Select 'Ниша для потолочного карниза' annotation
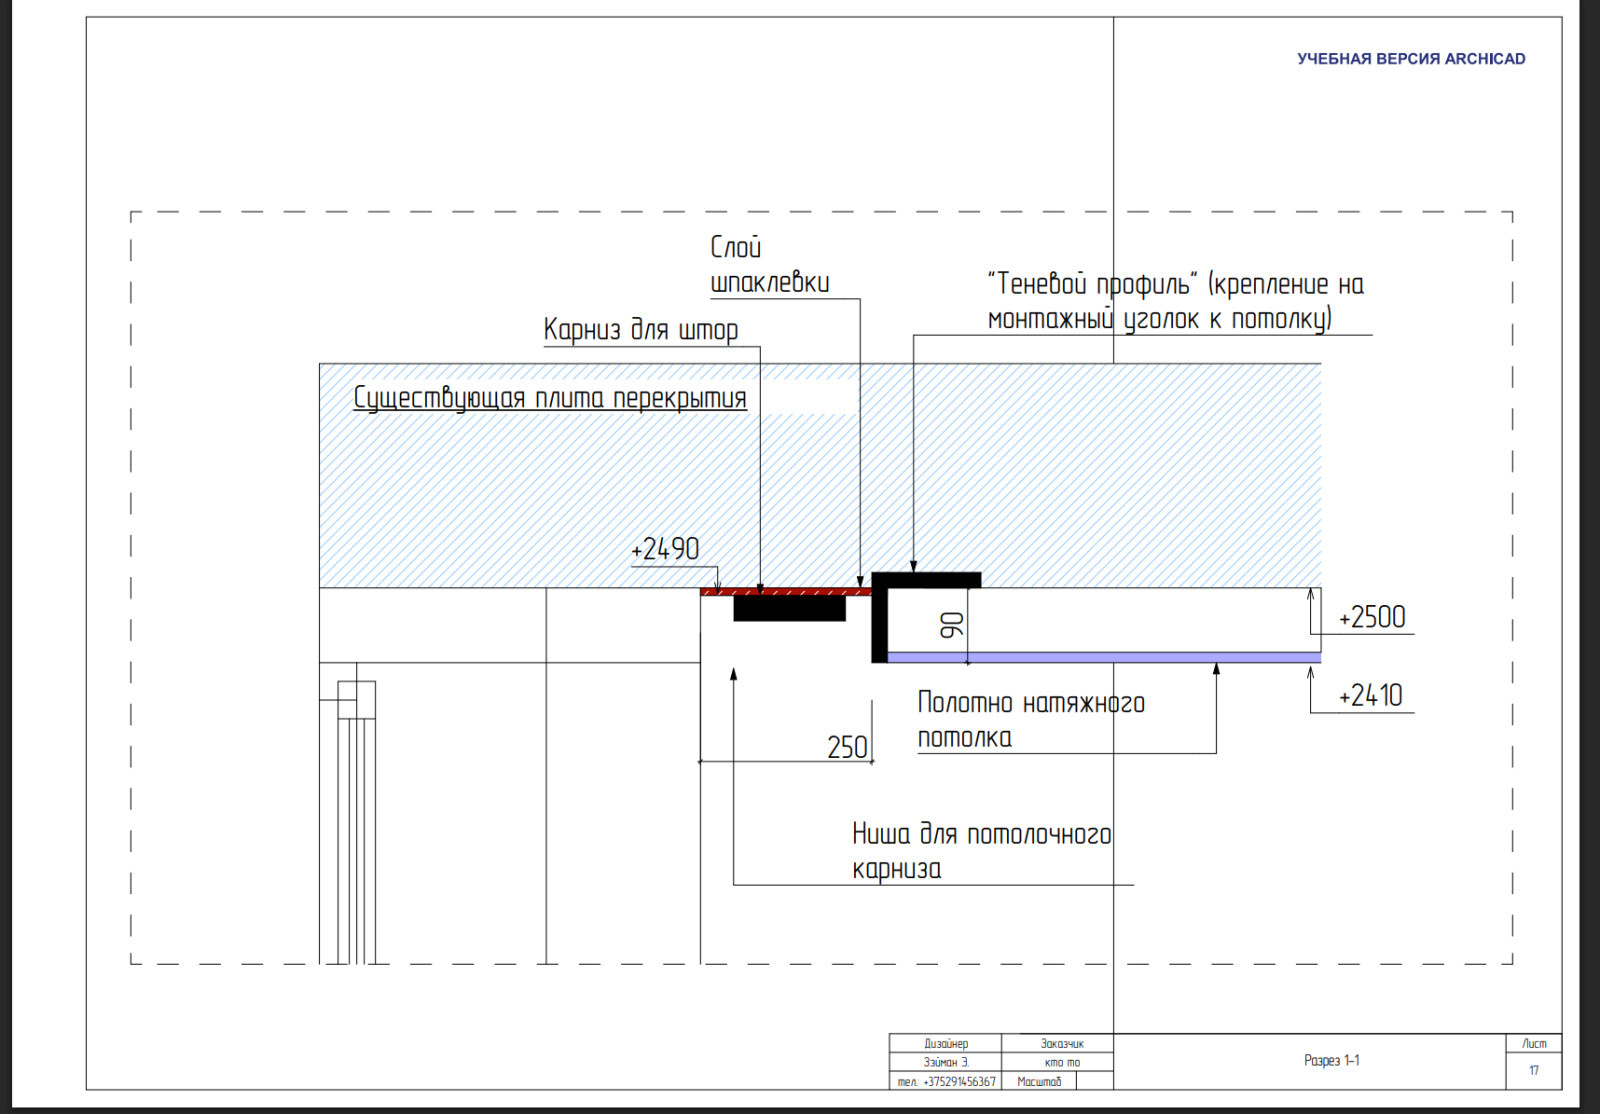Image resolution: width=1600 pixels, height=1114 pixels. pyautogui.click(x=981, y=851)
